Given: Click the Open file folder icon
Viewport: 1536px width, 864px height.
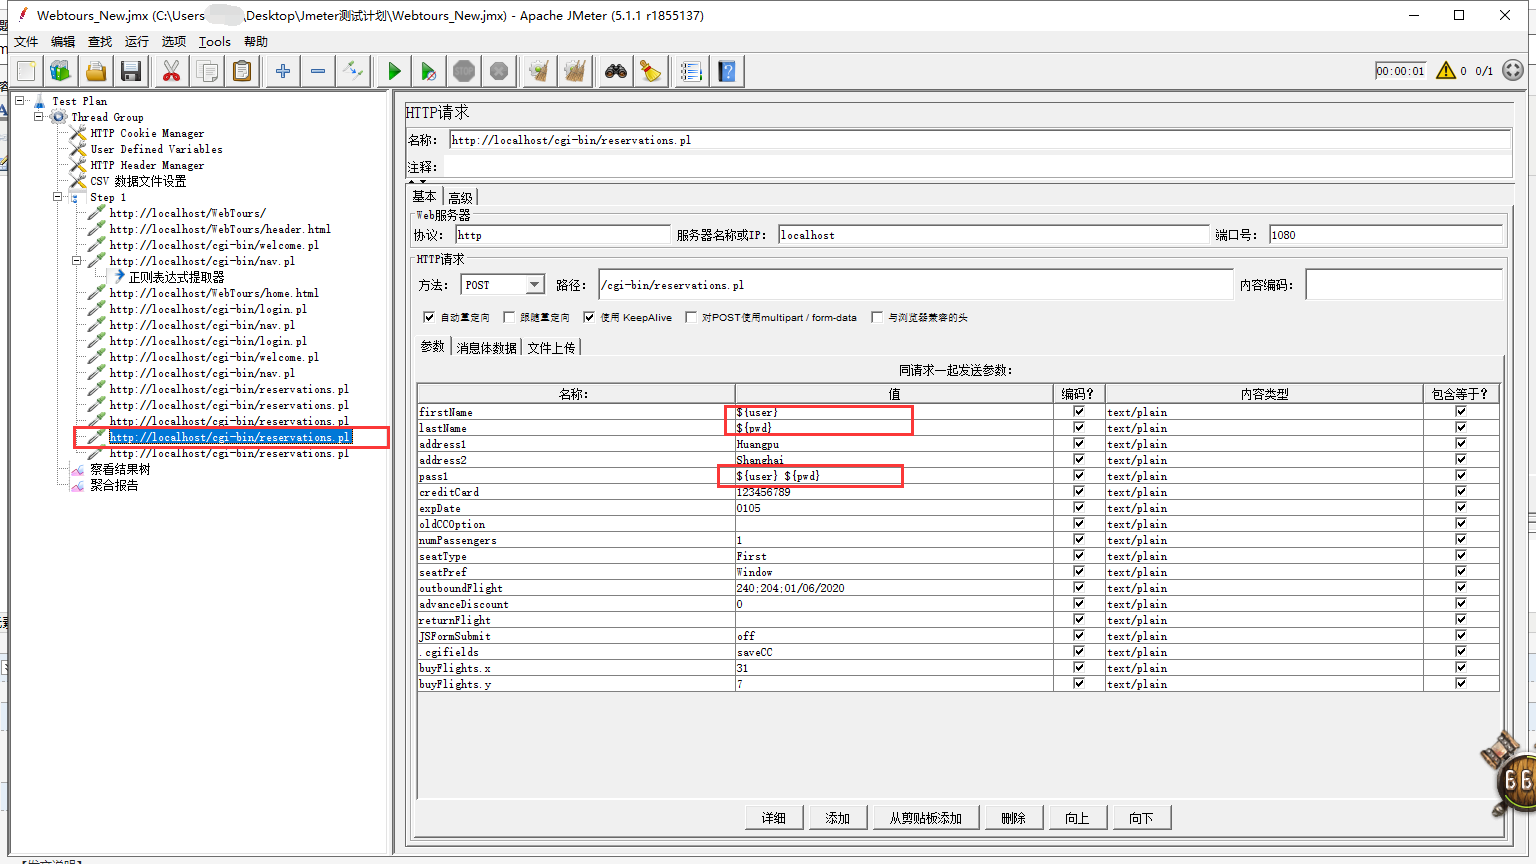Looking at the screenshot, I should [x=96, y=71].
